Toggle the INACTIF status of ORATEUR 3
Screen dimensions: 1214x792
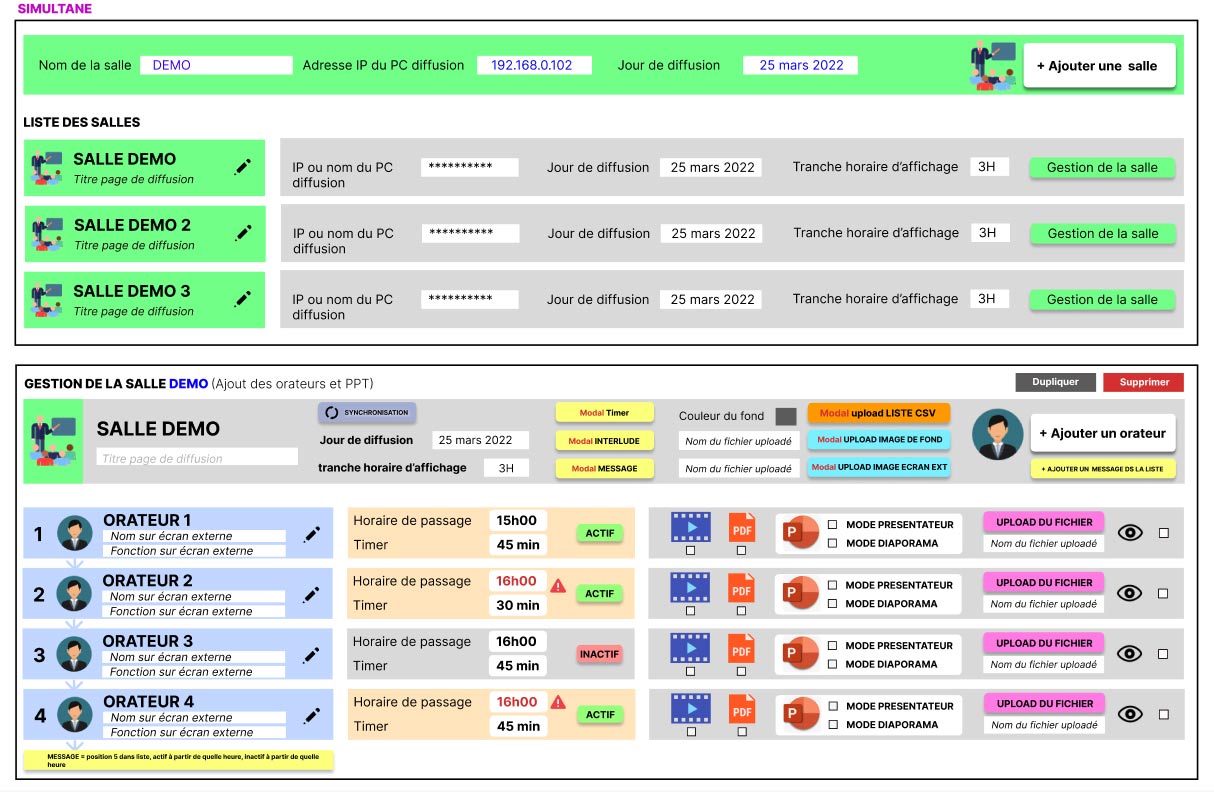600,654
